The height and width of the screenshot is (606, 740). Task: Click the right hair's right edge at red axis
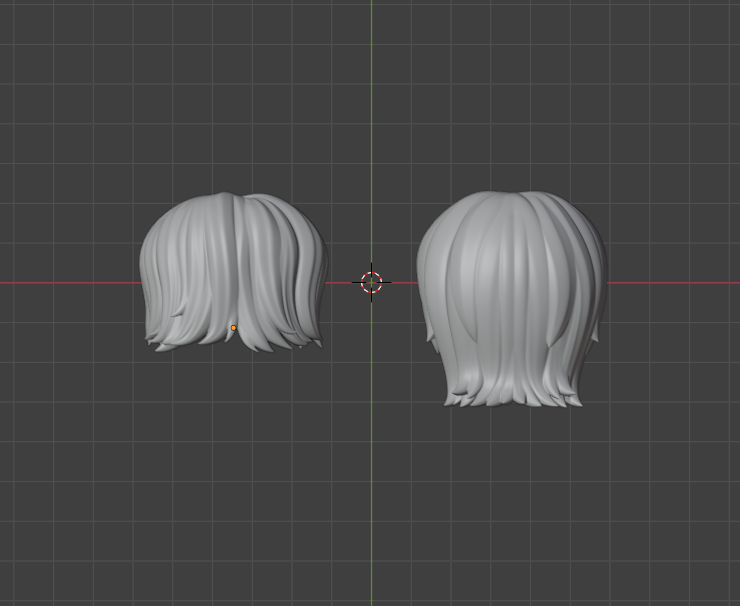604,283
